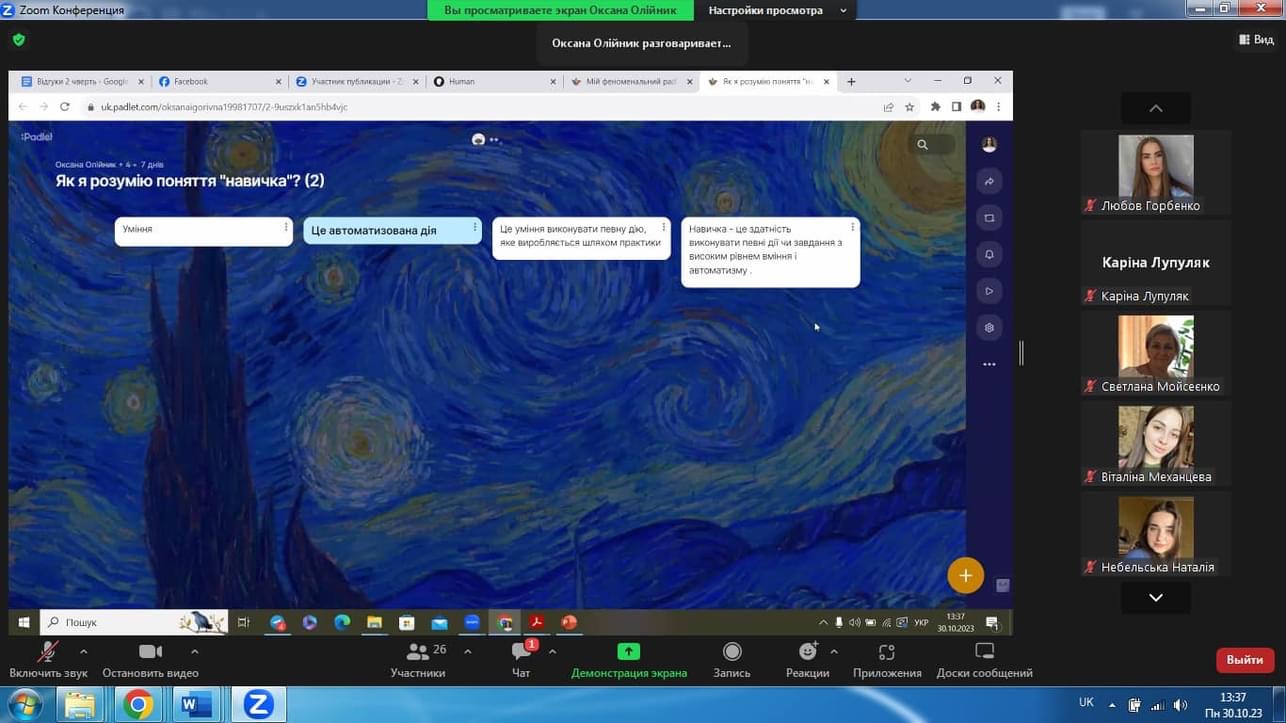Open Приложения apps in Zoom
This screenshot has height=723, width=1286.
pos(887,660)
